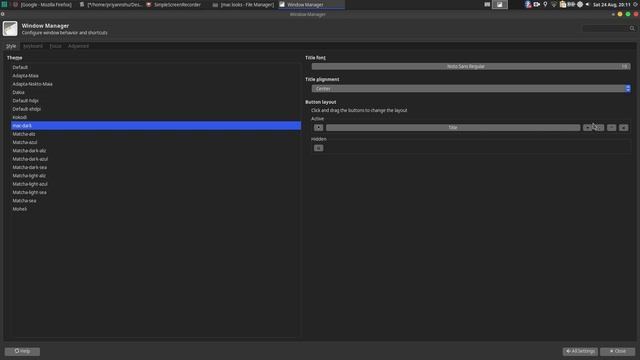Click the first workspace in the switcher

click(x=487, y=4)
